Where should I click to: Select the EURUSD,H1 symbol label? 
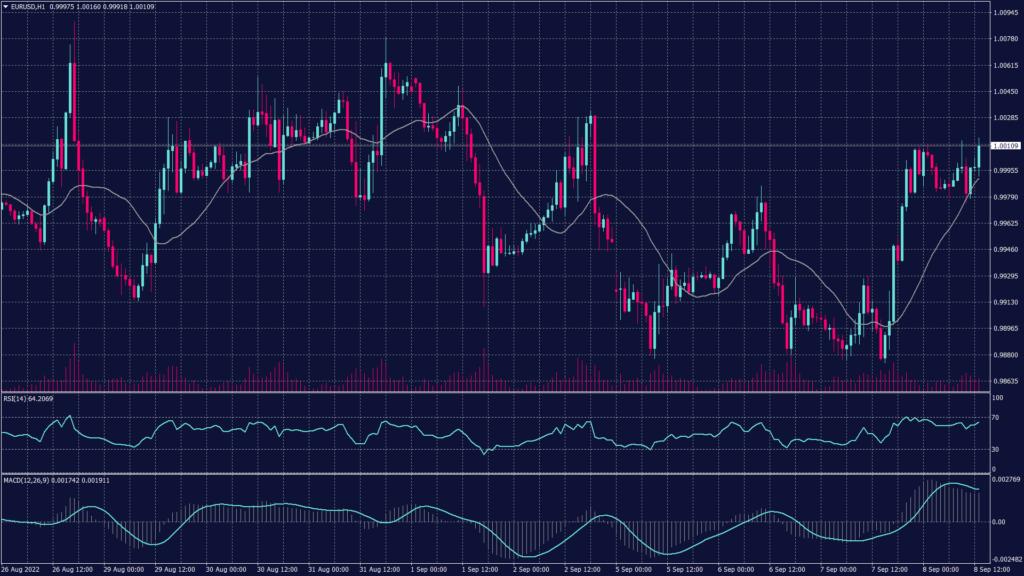coord(26,5)
